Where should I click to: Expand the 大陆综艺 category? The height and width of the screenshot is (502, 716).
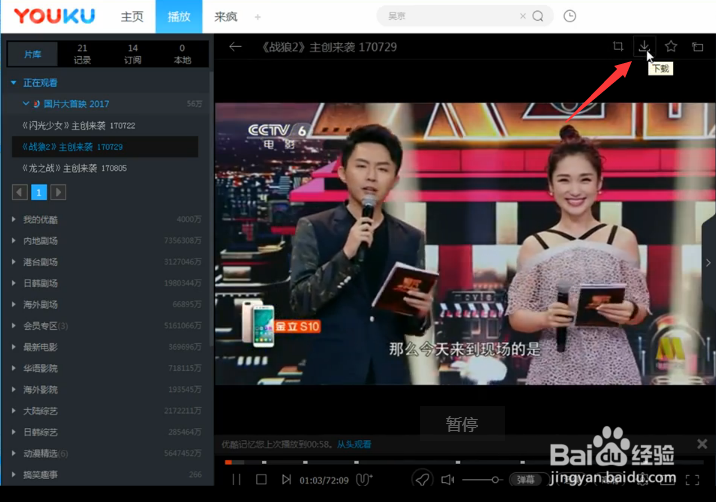click(14, 411)
